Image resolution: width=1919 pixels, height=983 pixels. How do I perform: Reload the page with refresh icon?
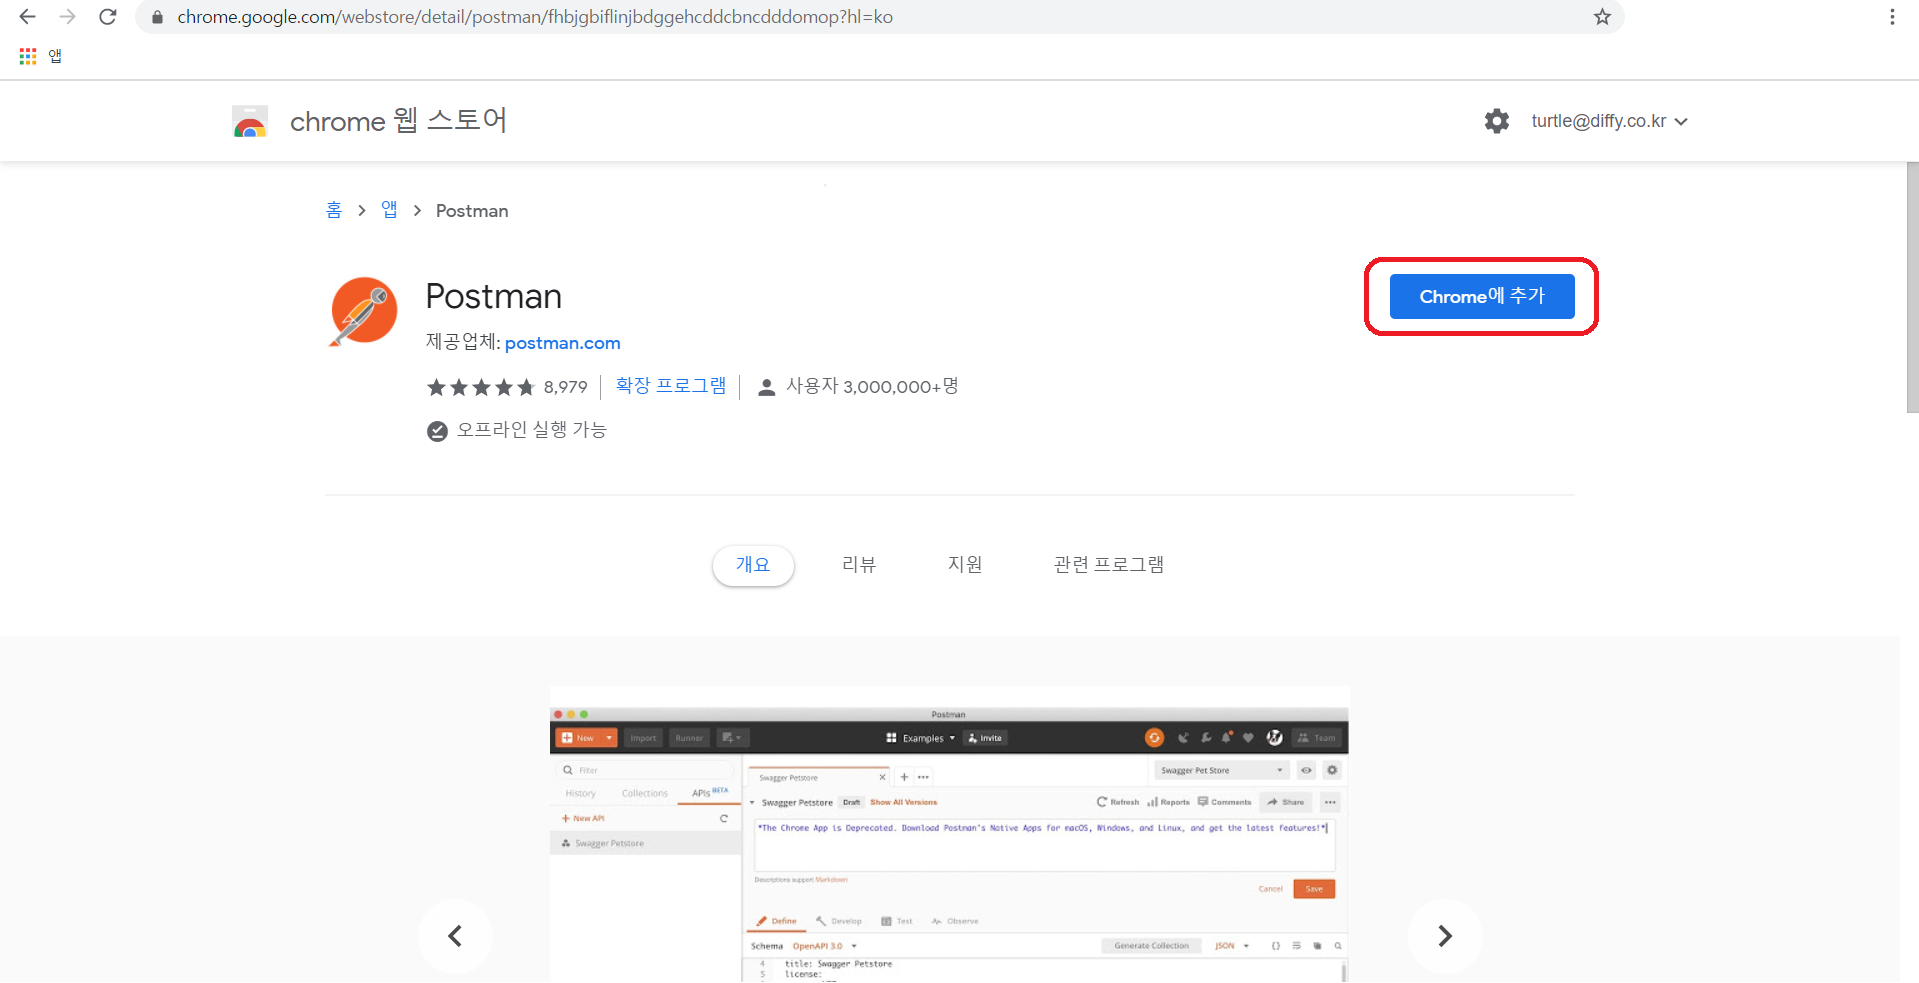click(108, 17)
